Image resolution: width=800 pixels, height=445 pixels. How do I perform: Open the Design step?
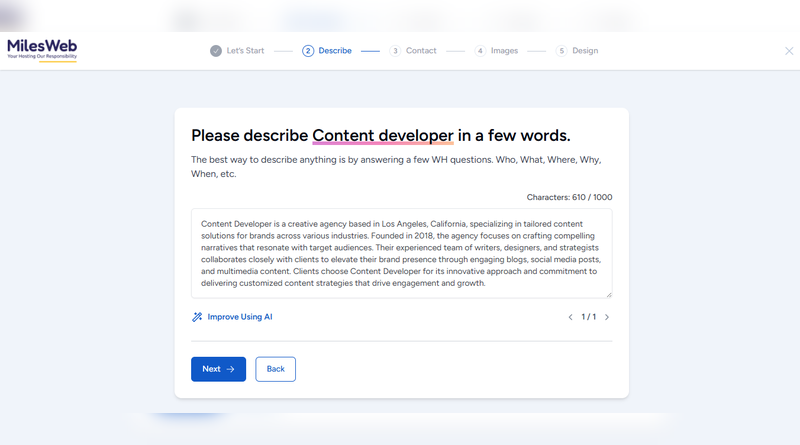585,51
